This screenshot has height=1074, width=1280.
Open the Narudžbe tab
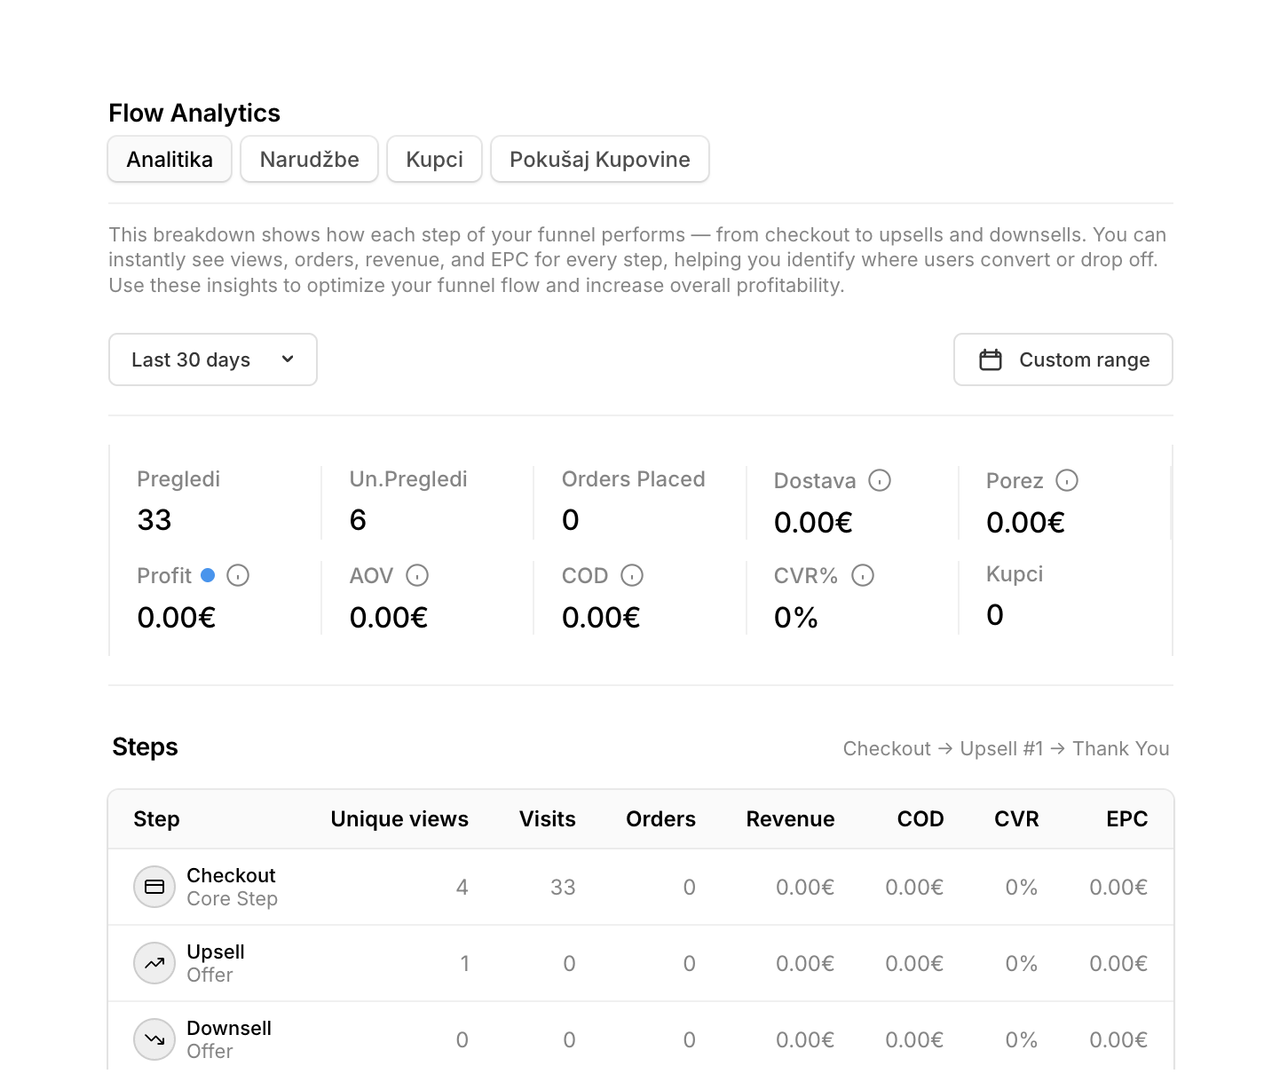[x=309, y=159]
